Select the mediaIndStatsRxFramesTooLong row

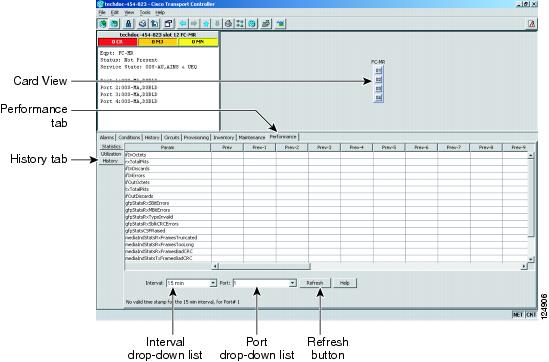[x=326, y=244]
